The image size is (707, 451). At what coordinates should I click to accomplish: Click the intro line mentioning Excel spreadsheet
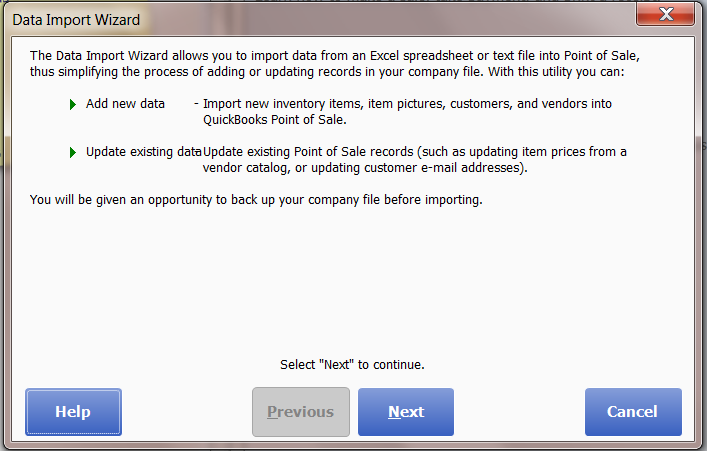(335, 56)
